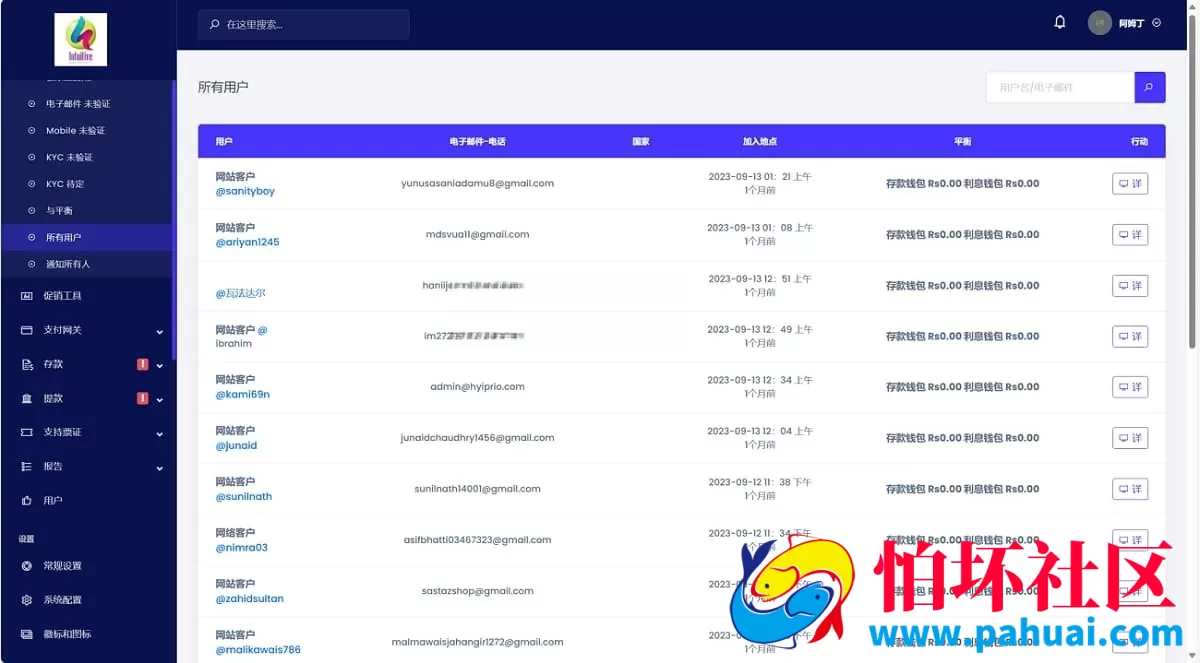Open details for user @sunilnath

click(1130, 489)
